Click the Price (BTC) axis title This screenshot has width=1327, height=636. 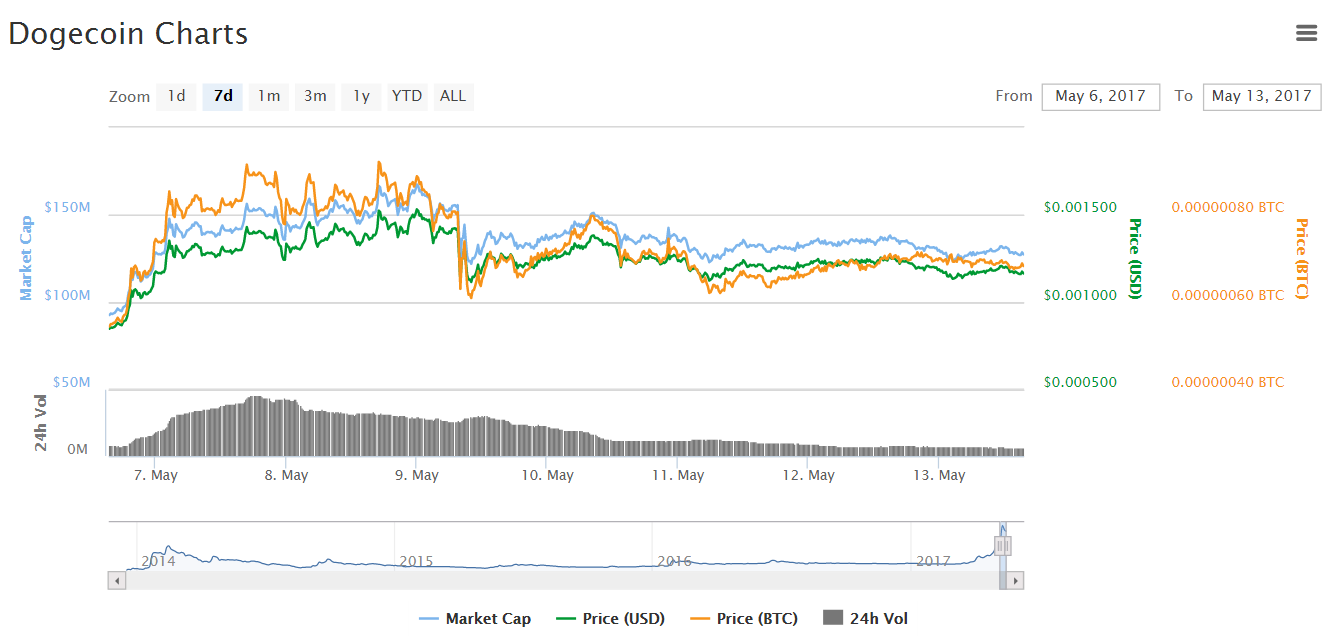click(x=1302, y=258)
